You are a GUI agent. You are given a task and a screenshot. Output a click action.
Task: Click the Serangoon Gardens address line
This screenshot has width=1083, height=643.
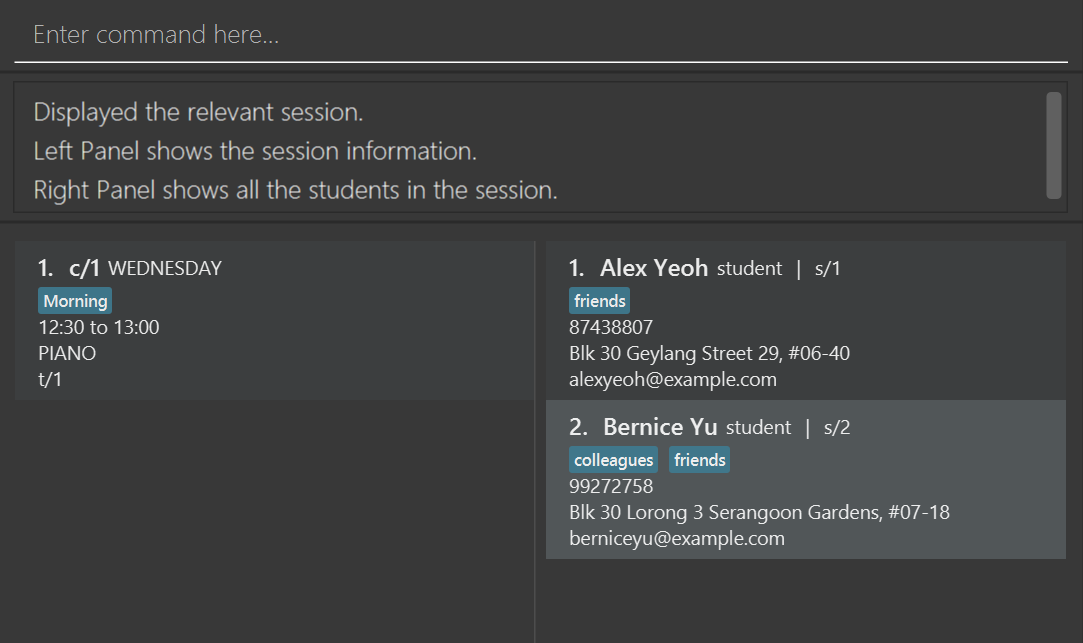[759, 512]
